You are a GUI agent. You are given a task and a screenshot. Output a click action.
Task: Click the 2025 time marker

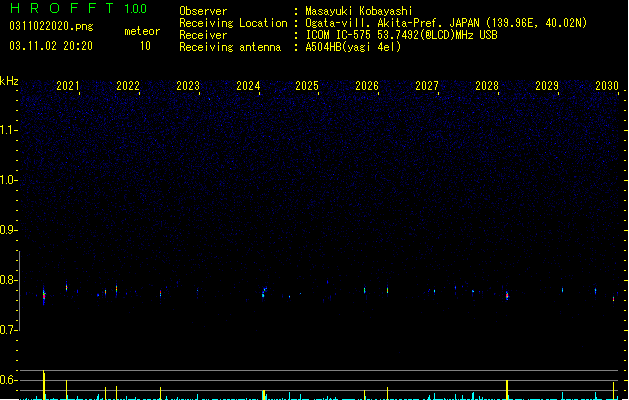pos(307,86)
